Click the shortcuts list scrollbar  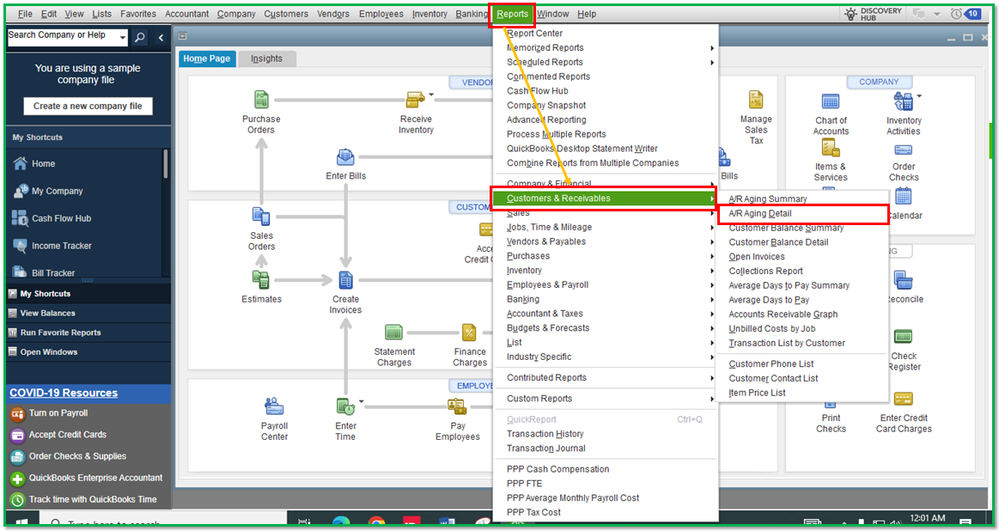tap(166, 164)
